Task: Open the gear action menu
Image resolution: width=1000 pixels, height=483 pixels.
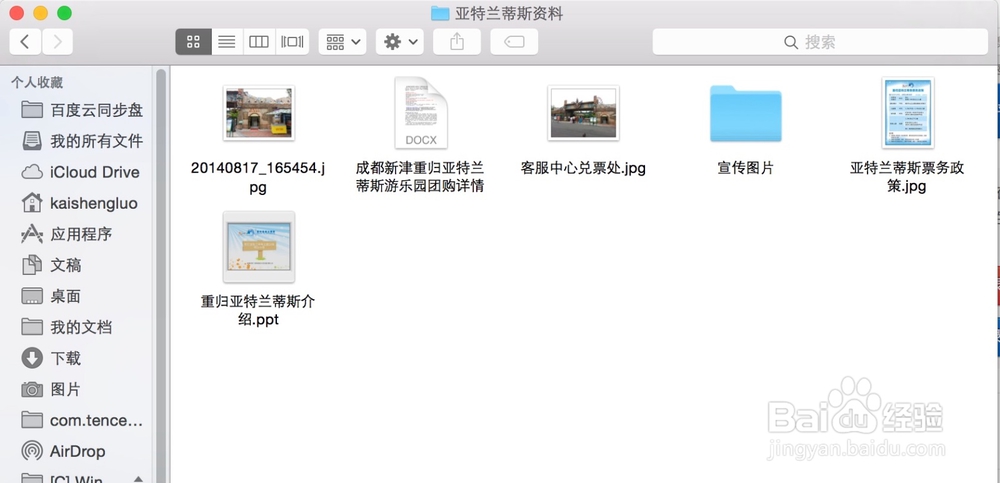Action: coord(400,42)
